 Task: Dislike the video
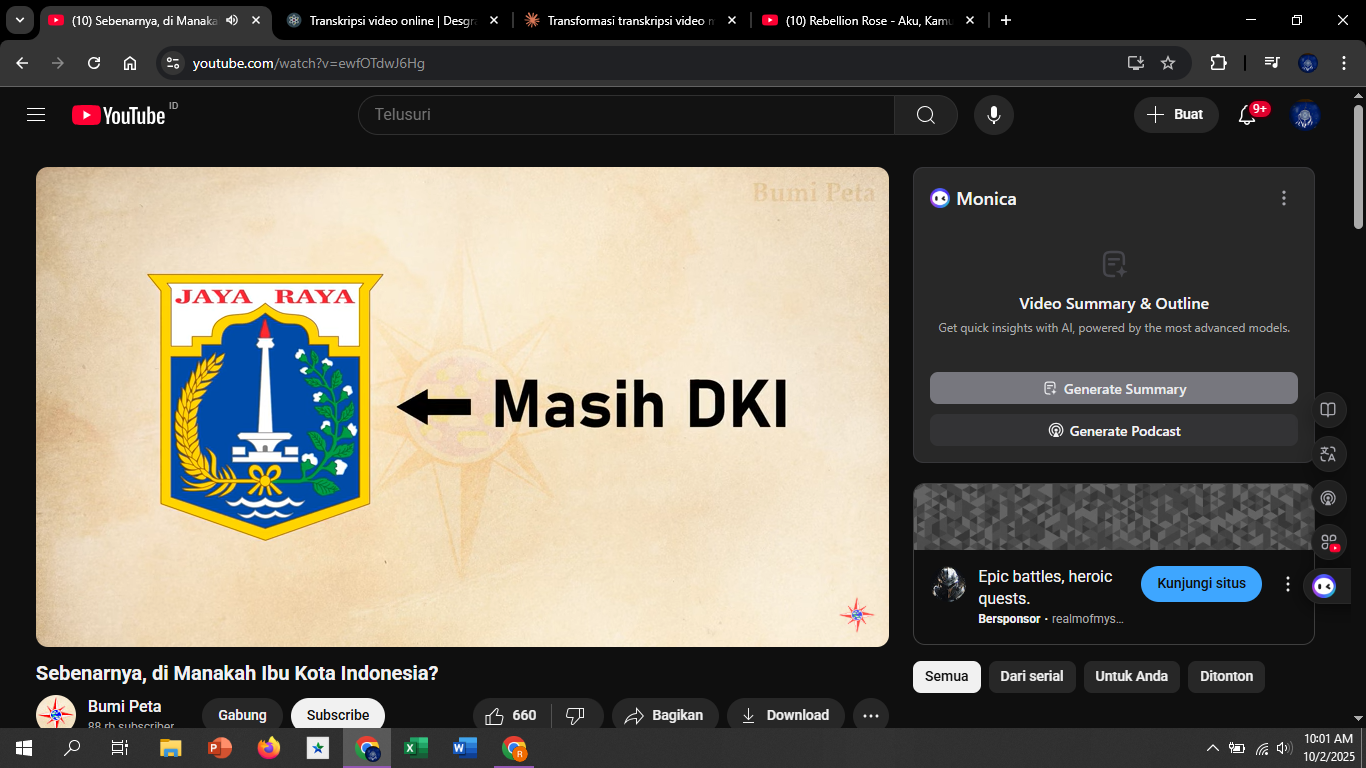point(576,715)
